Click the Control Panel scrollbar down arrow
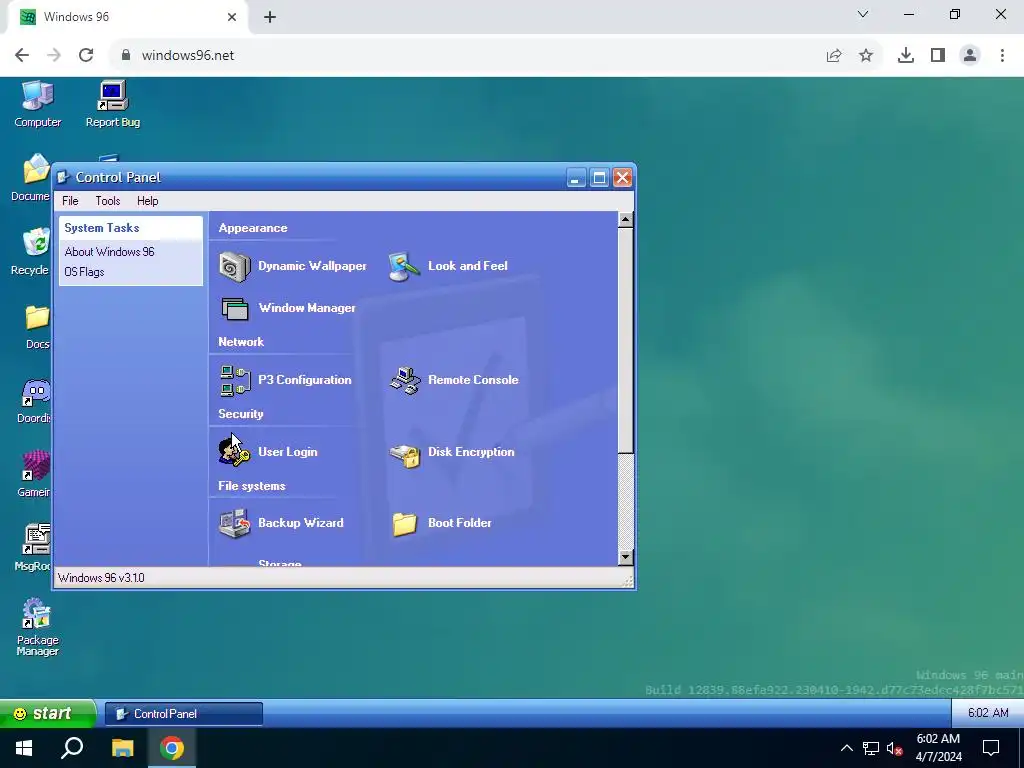 click(x=626, y=557)
